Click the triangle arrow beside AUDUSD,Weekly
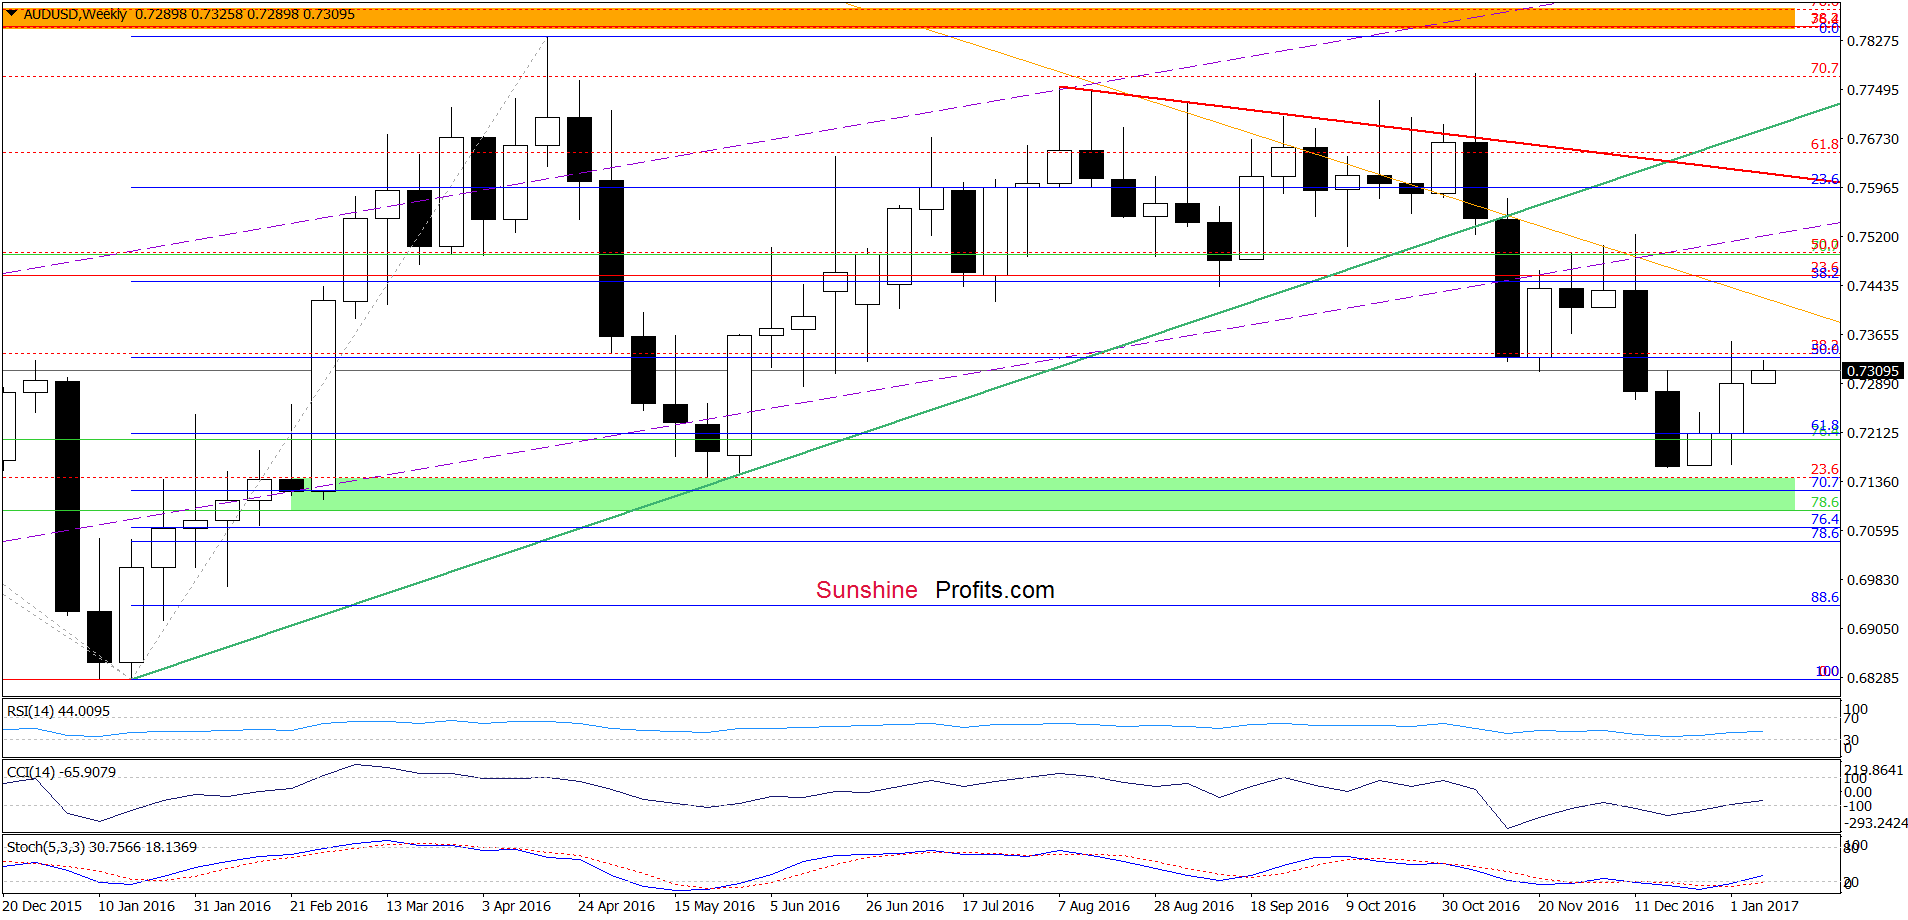Screen dimensions: 1908x920 pos(12,14)
